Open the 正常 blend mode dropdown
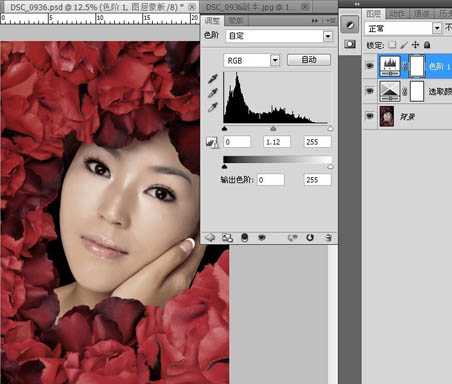This screenshot has width=452, height=384. click(x=403, y=28)
